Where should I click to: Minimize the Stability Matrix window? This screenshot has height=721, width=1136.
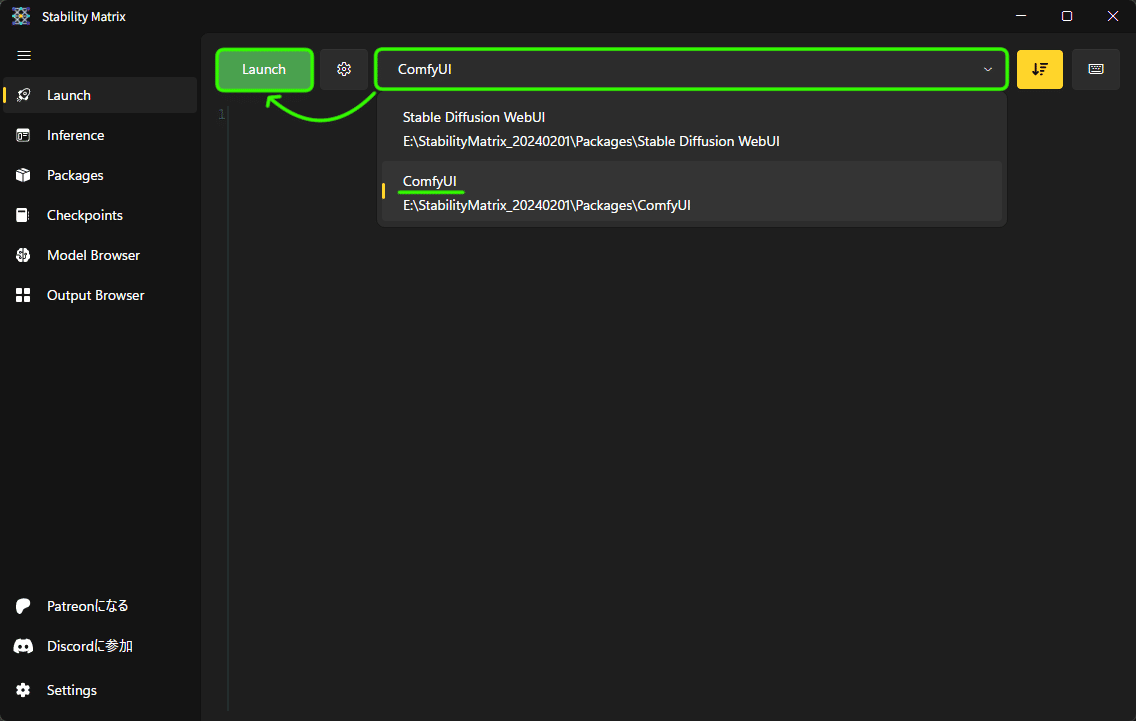[1021, 16]
